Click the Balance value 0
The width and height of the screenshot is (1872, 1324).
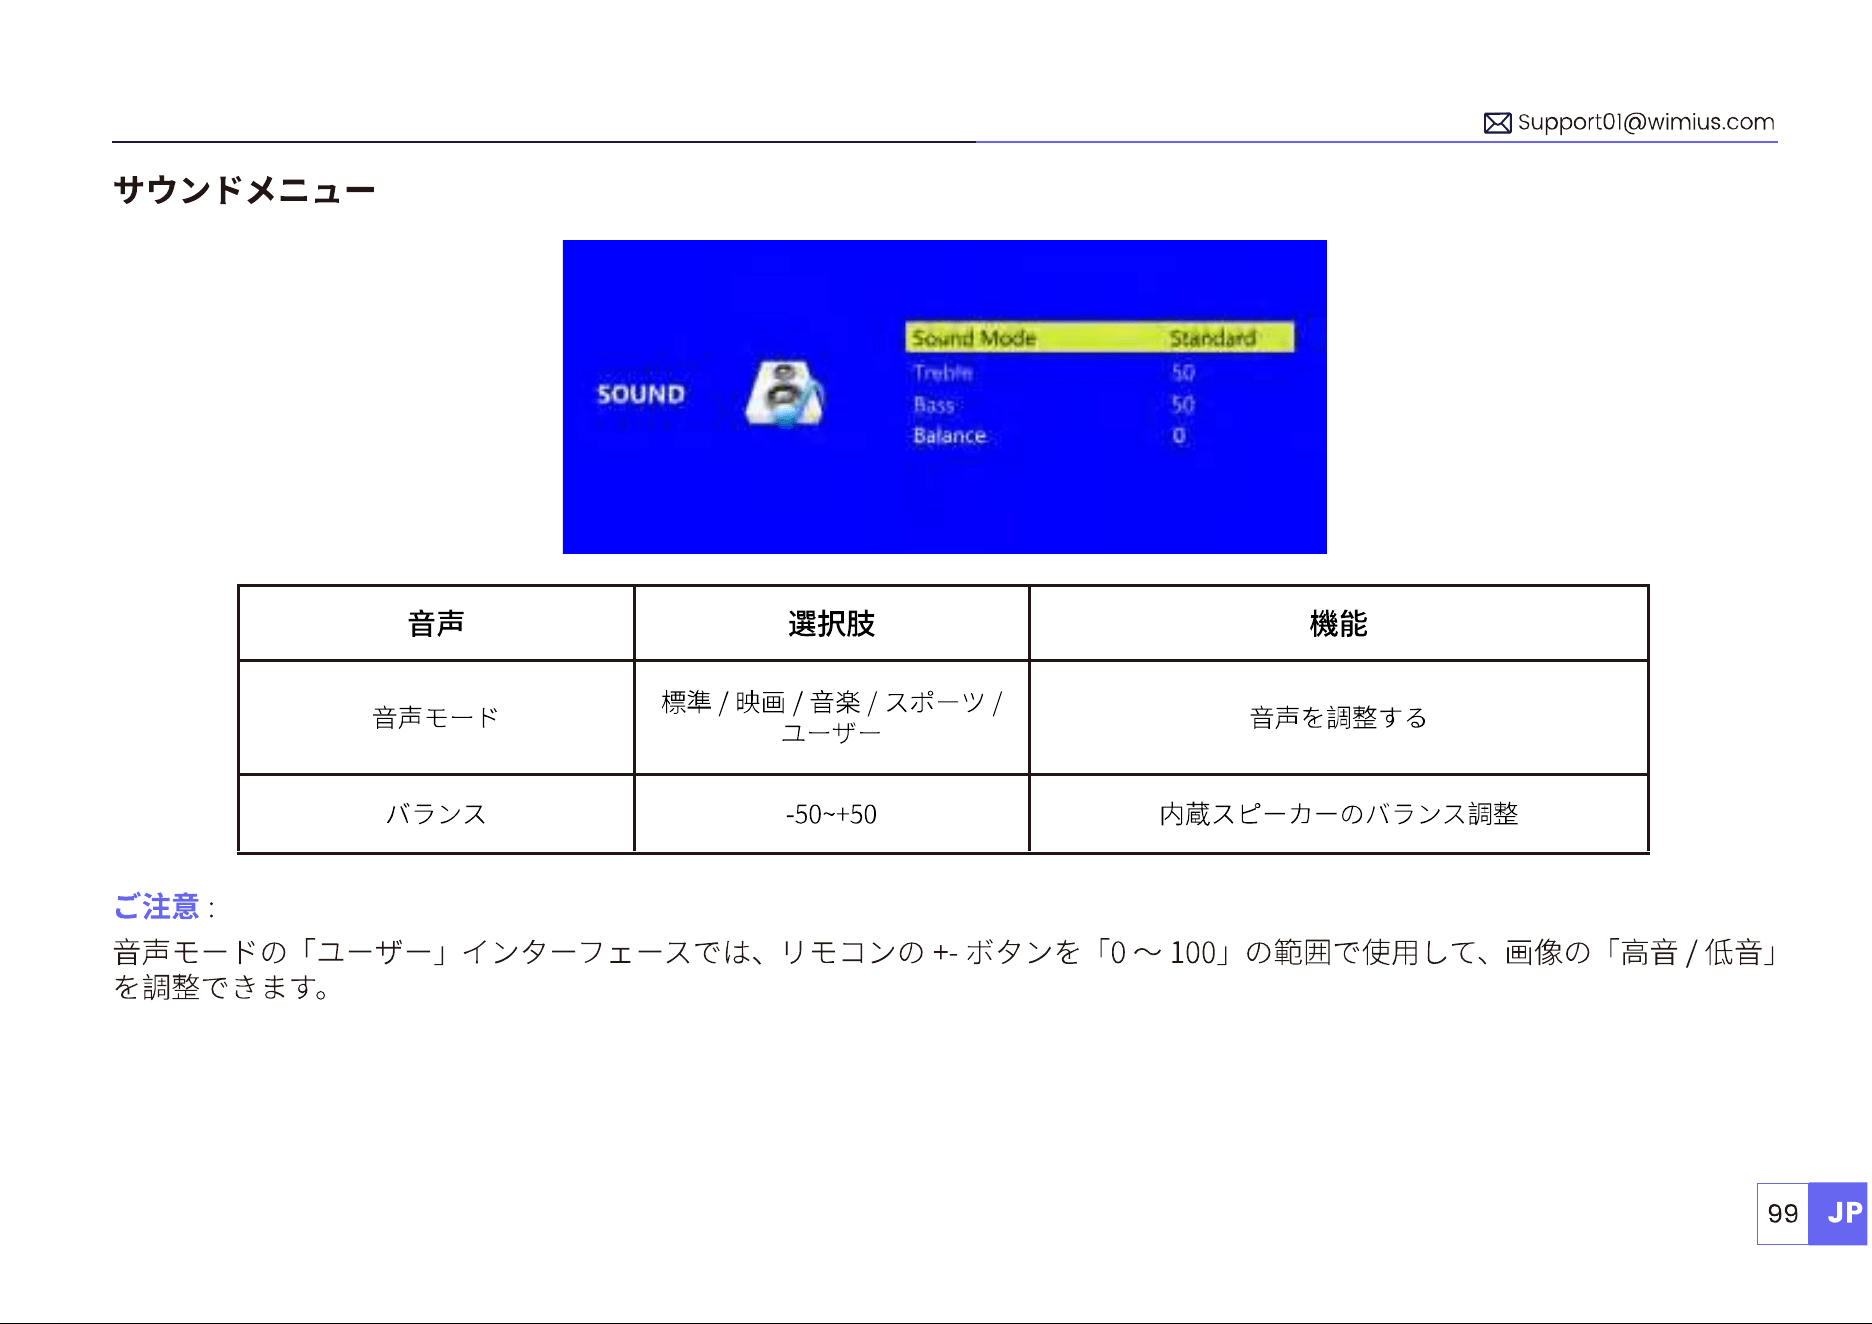coord(1179,436)
